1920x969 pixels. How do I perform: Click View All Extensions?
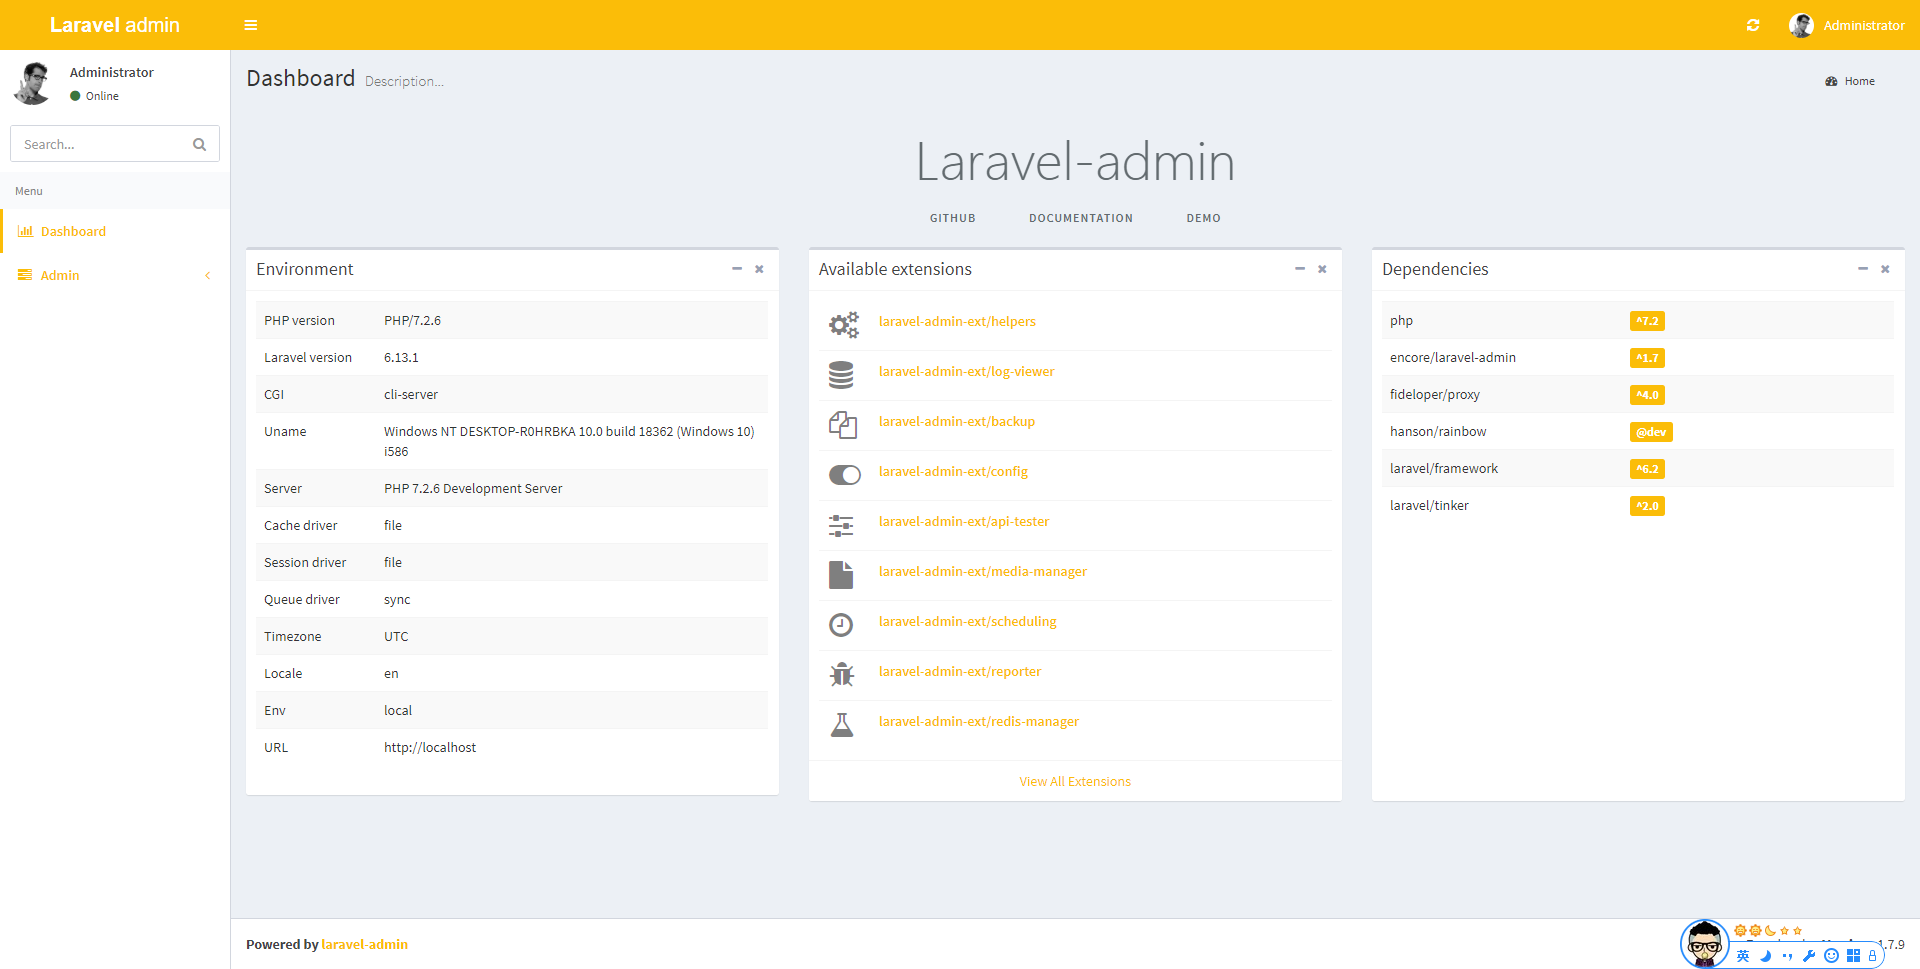pos(1075,781)
